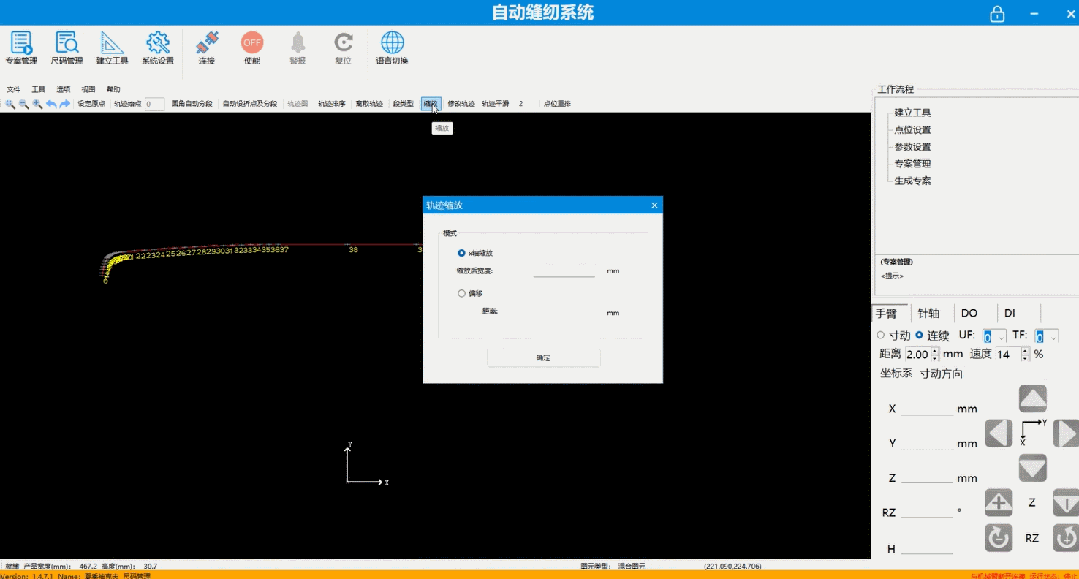Click the right RZ rotation button
The width and height of the screenshot is (1079, 579).
(x=1065, y=538)
